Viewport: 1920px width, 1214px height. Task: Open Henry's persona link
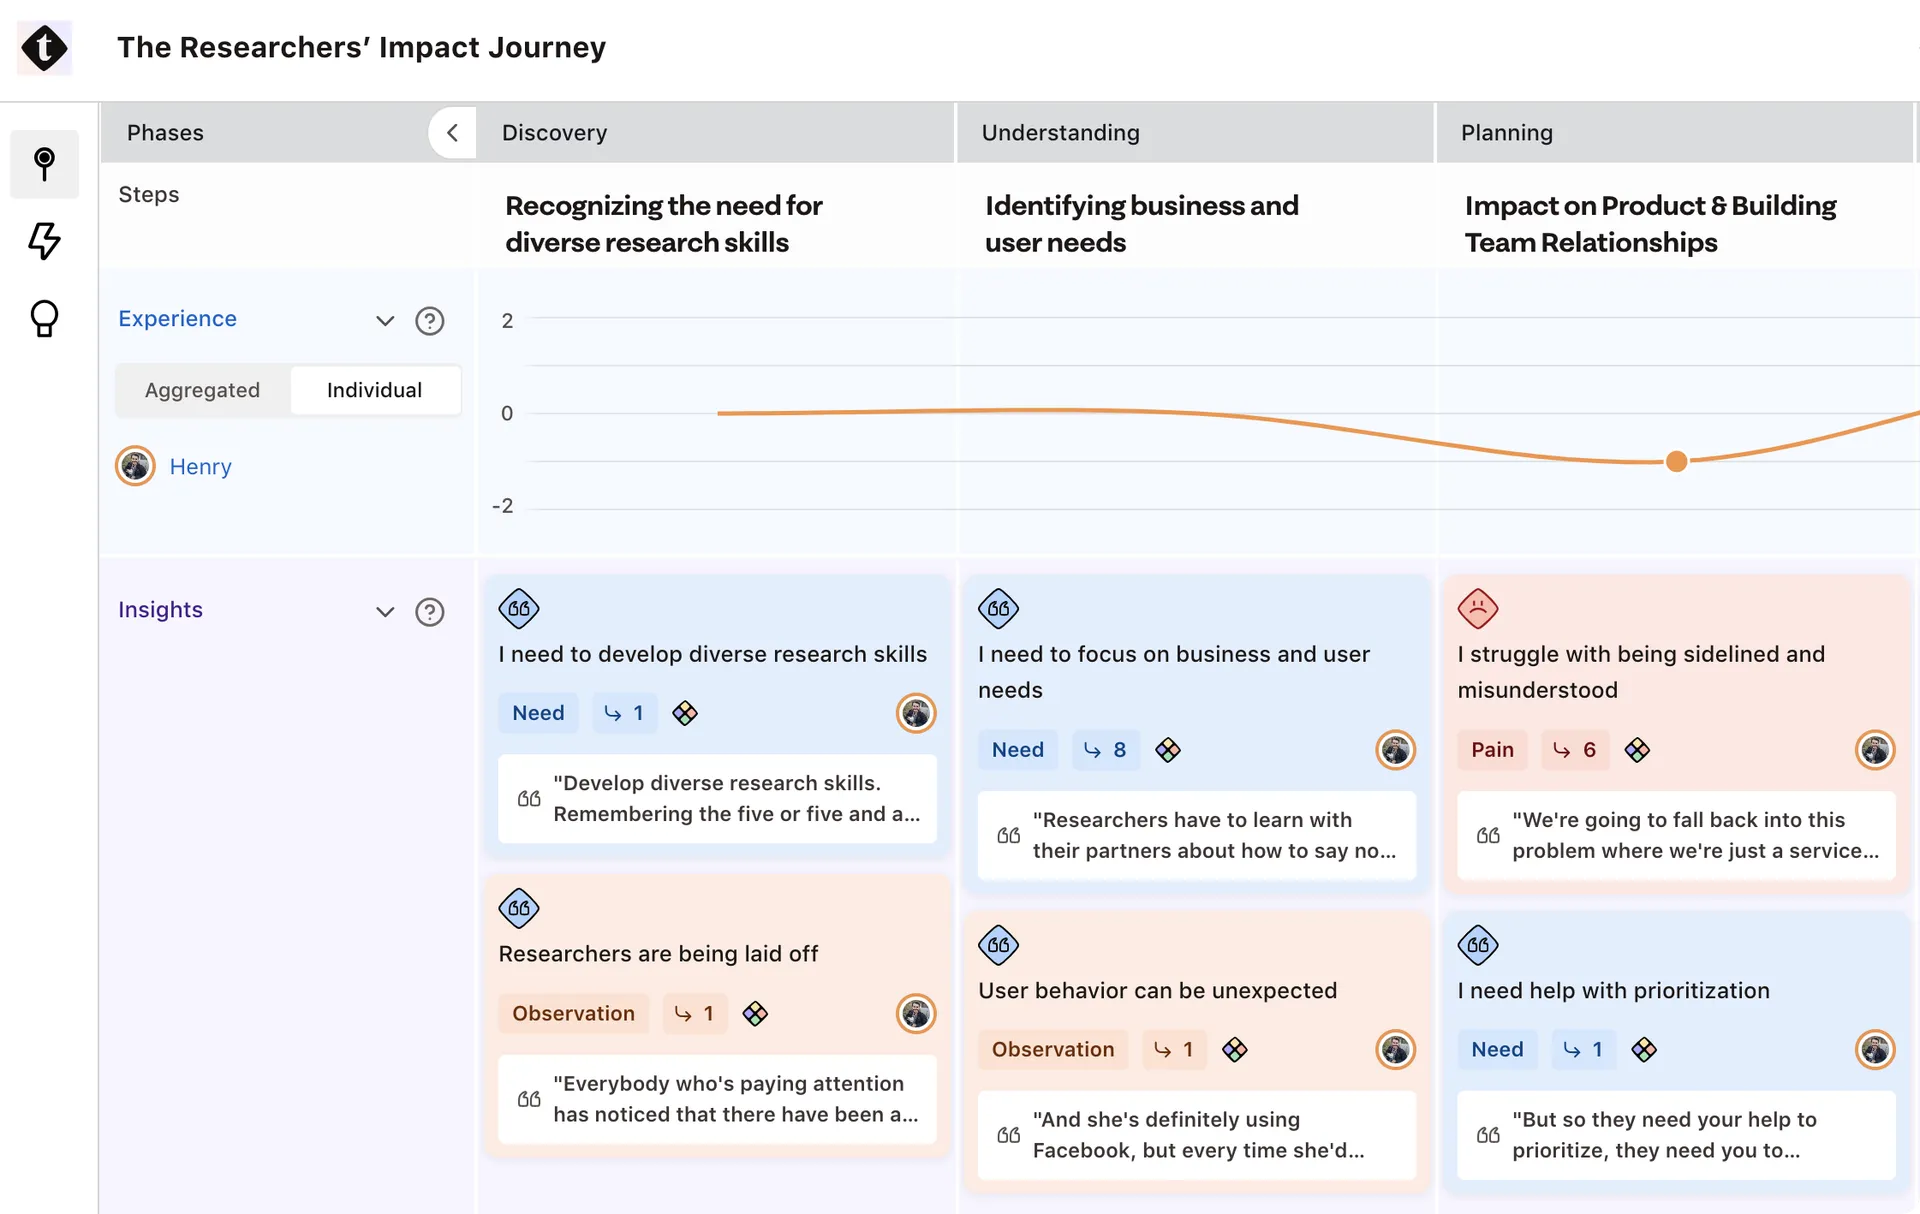[200, 467]
